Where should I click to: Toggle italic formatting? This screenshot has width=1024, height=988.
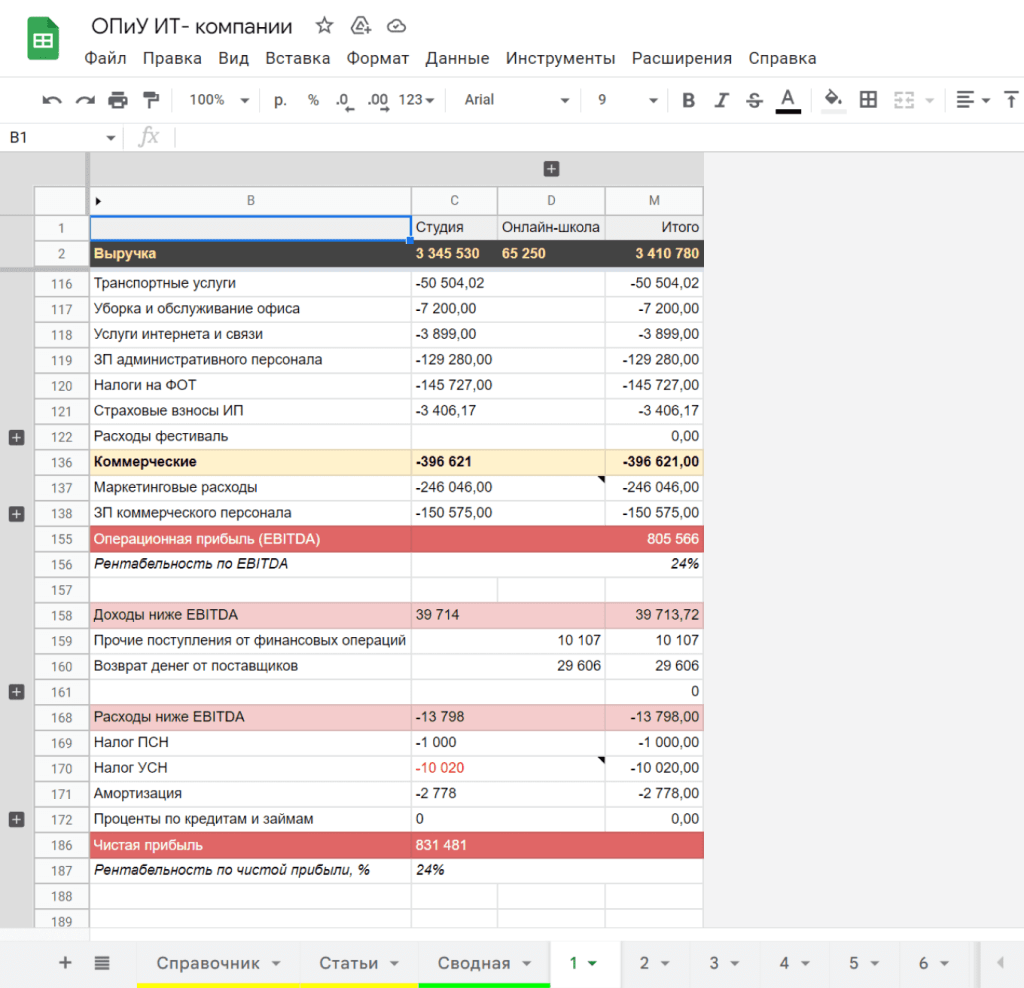[721, 100]
